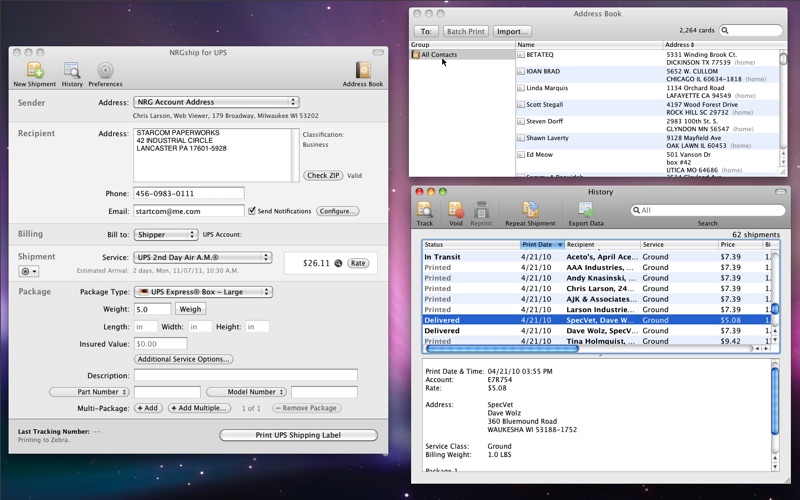Click the Check ZIP button

323,176
